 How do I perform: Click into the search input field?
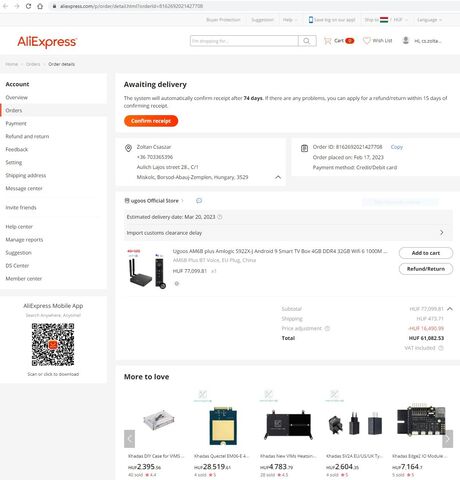[244, 41]
